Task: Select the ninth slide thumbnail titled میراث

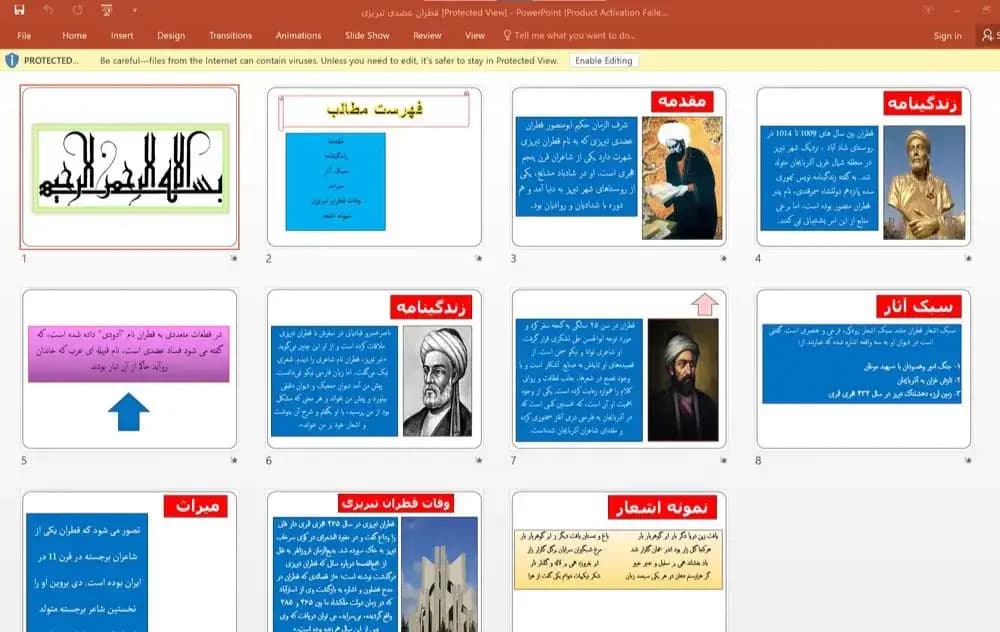Action: [129, 561]
